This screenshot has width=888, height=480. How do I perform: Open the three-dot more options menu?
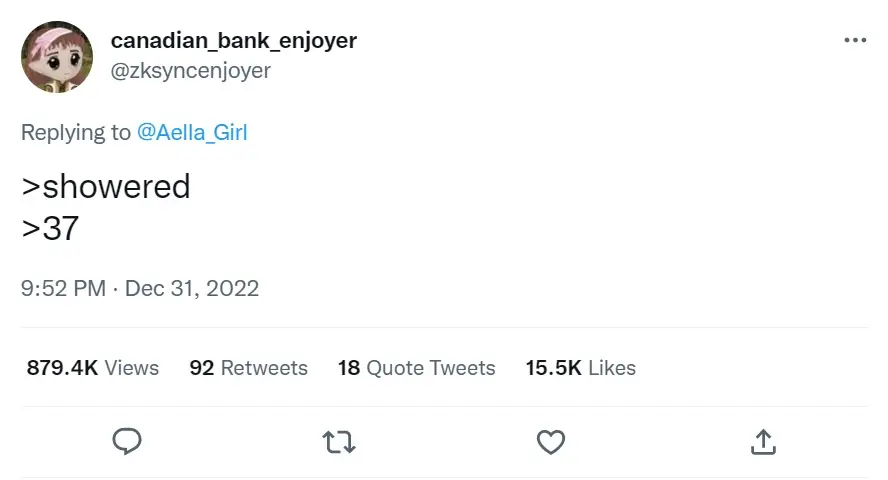pos(855,40)
